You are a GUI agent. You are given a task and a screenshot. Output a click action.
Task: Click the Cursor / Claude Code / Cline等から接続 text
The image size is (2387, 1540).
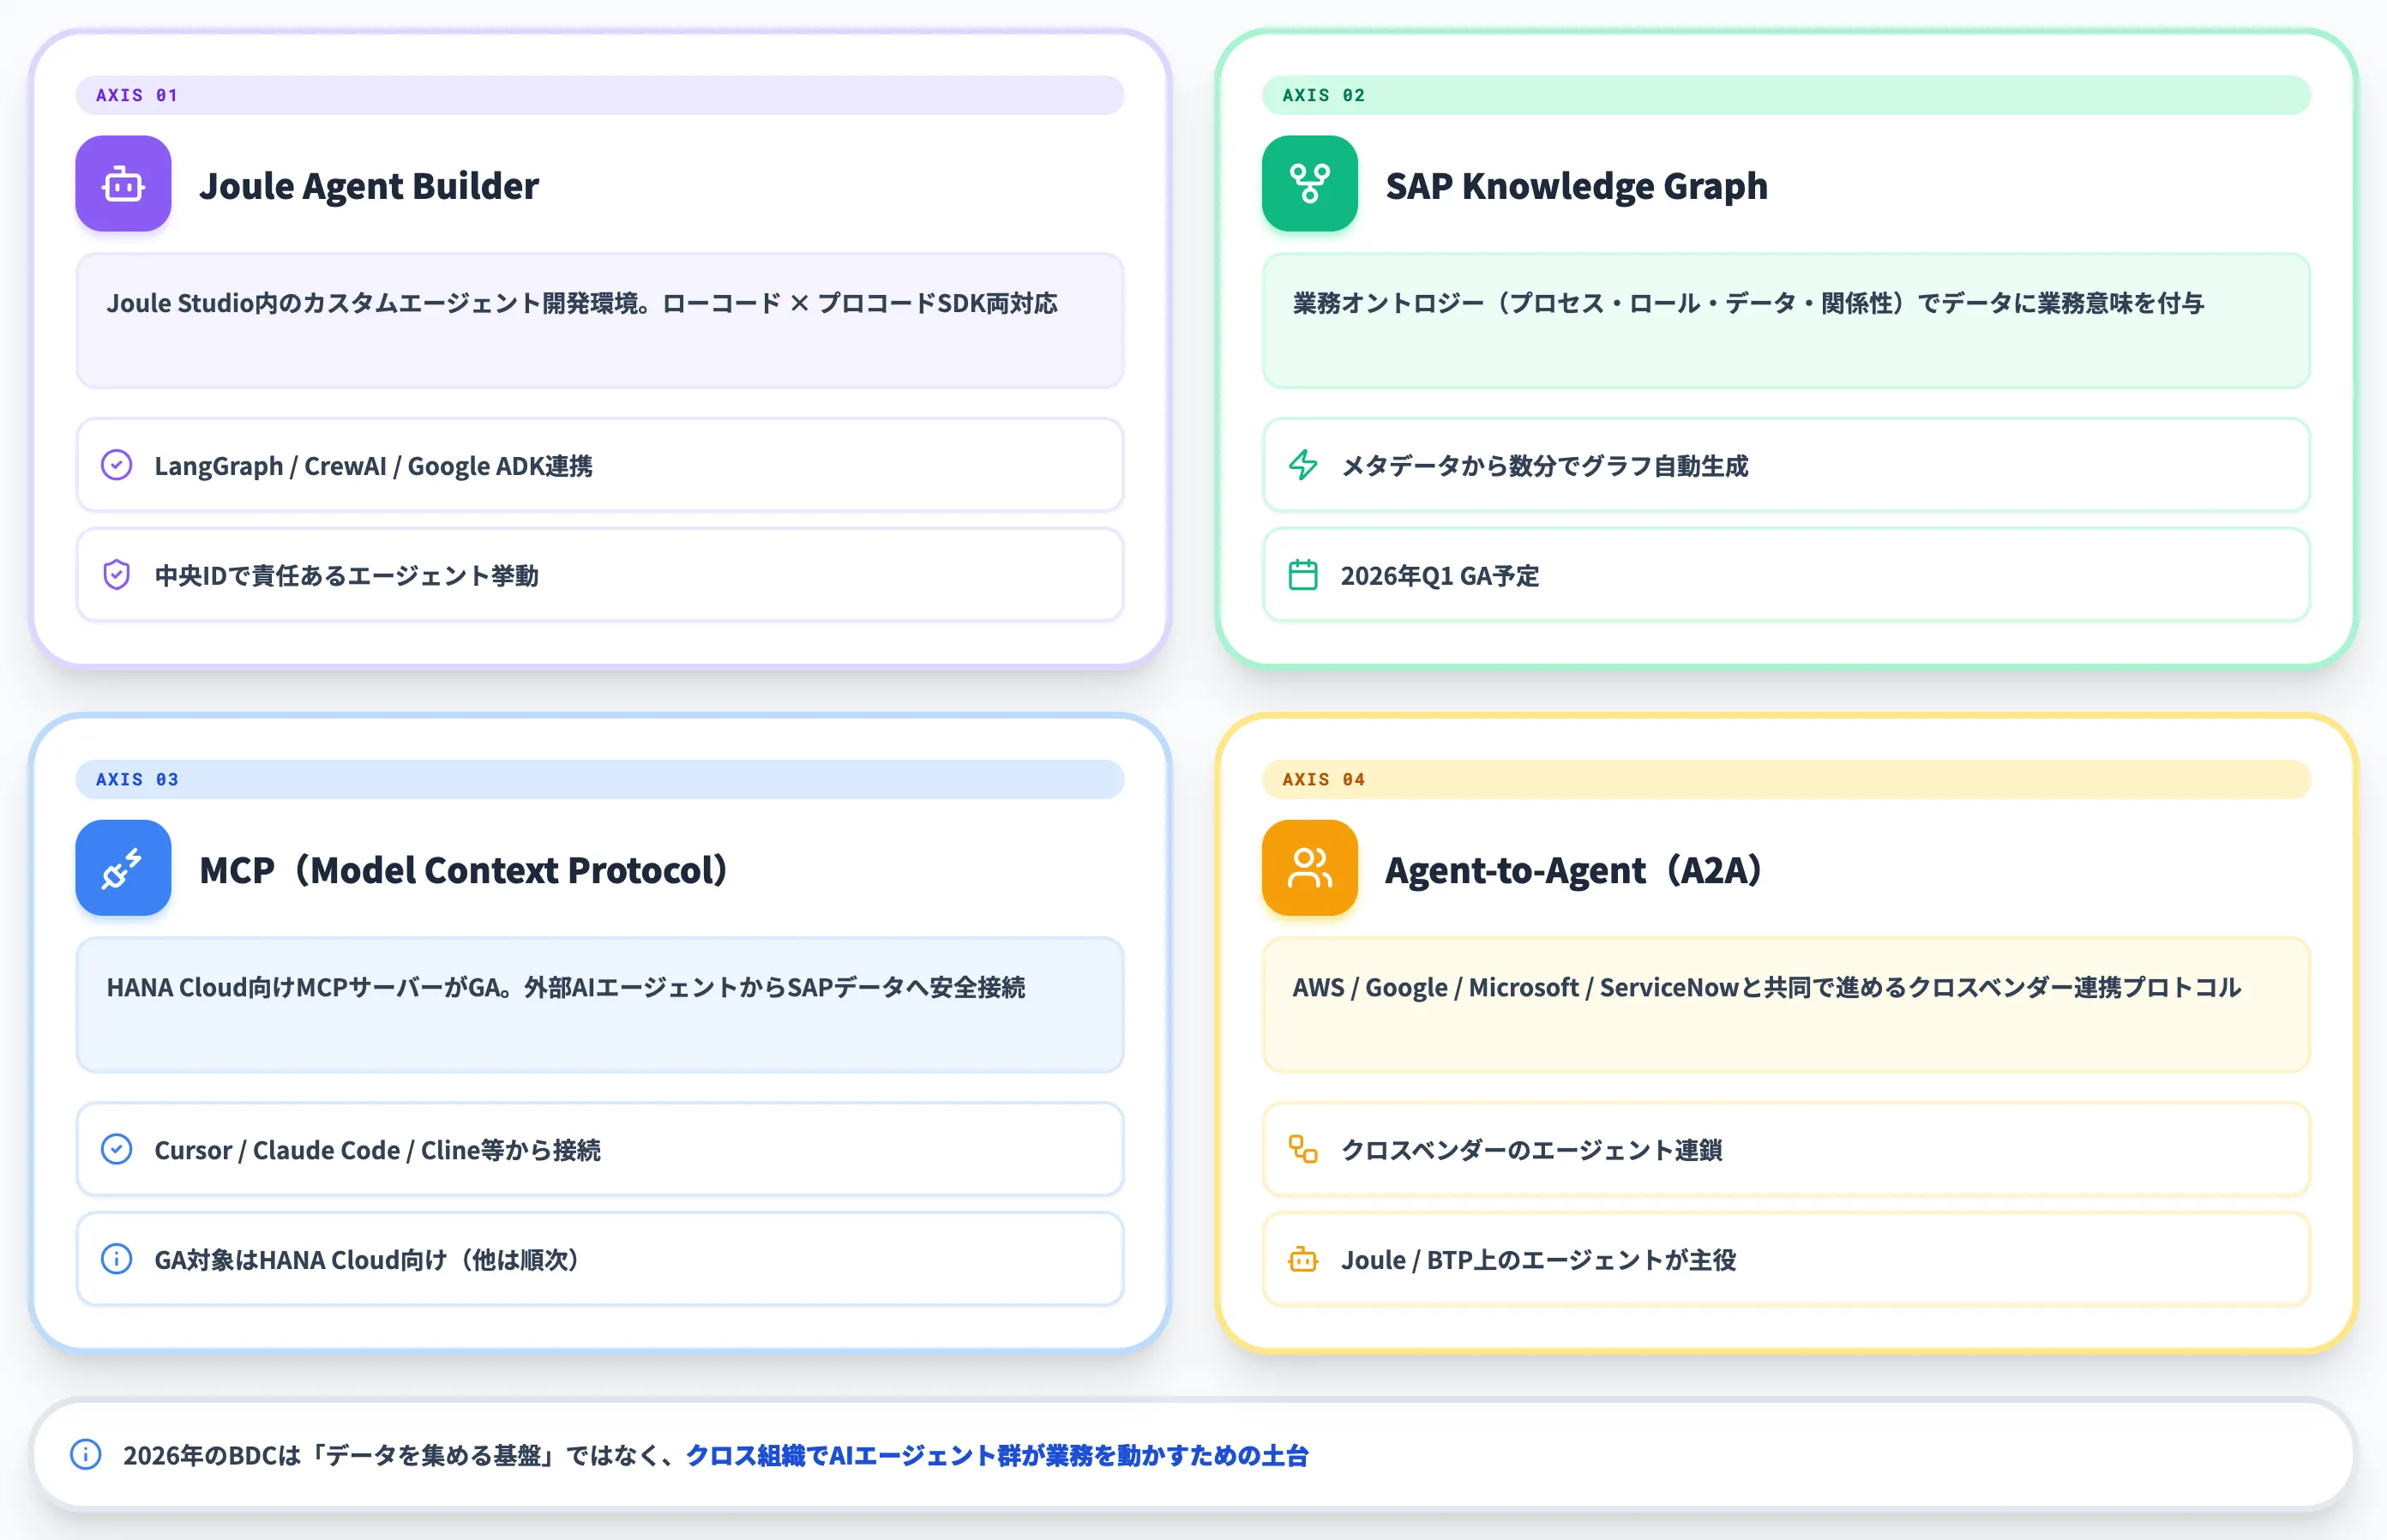click(x=377, y=1150)
